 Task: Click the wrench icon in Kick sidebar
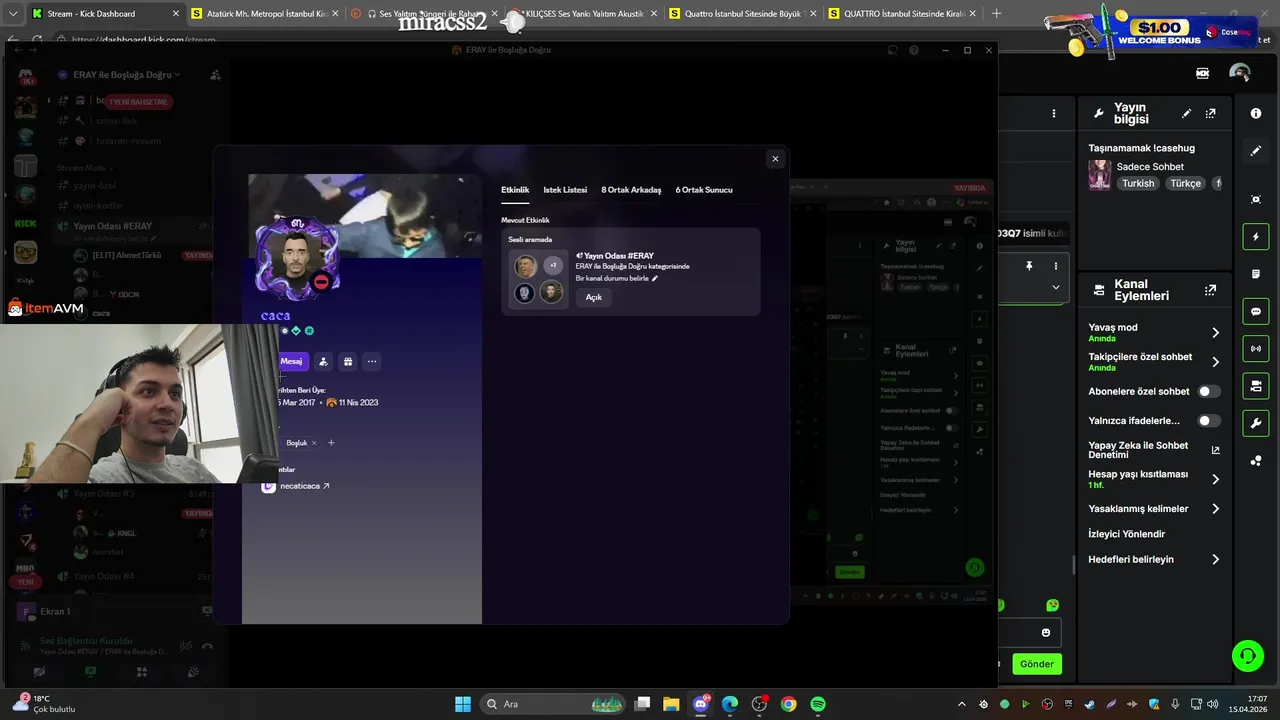(1256, 424)
